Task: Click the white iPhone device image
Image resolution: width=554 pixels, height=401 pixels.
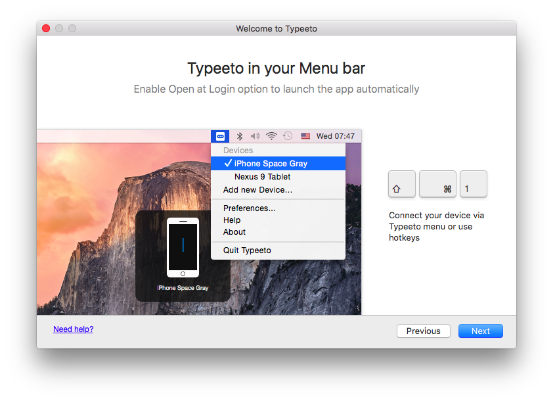Action: click(183, 247)
